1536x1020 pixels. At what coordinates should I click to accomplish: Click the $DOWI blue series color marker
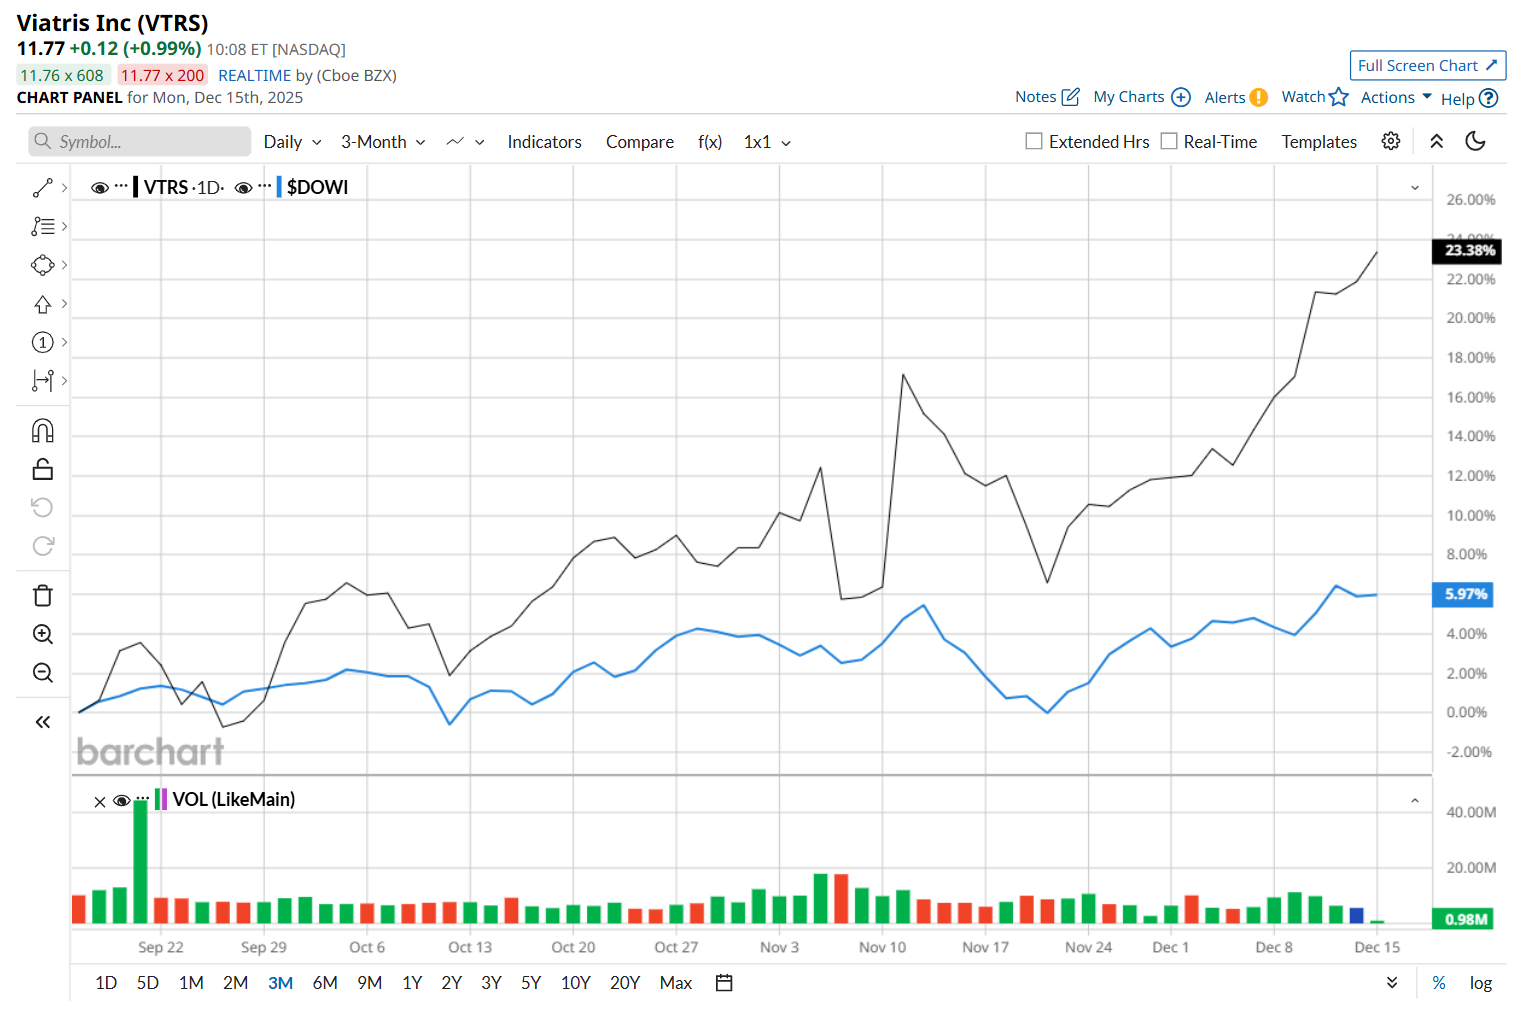tap(279, 187)
